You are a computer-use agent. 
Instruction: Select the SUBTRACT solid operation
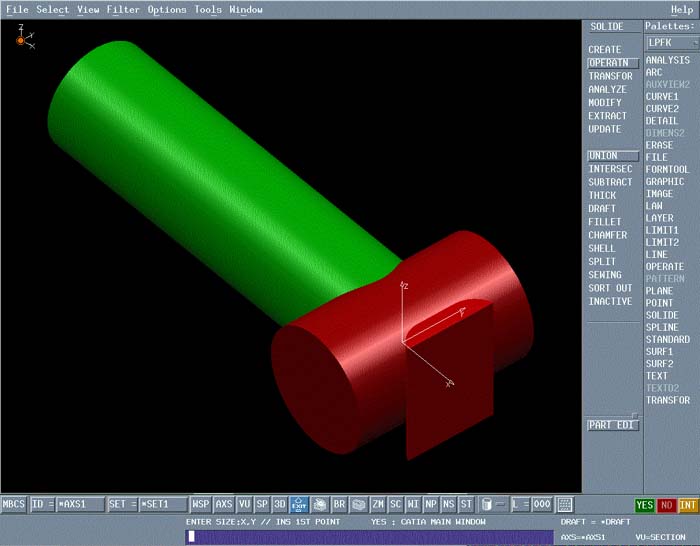[610, 183]
